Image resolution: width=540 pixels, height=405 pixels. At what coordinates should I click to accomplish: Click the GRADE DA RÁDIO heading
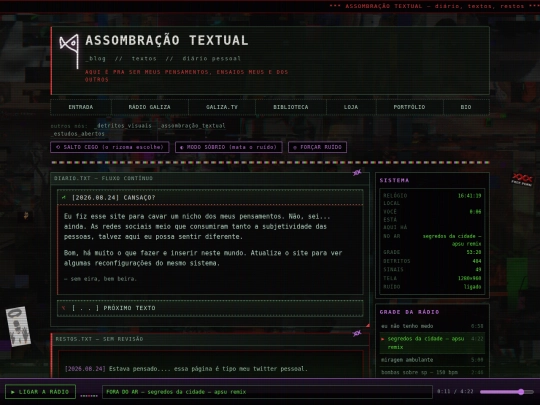click(x=409, y=312)
